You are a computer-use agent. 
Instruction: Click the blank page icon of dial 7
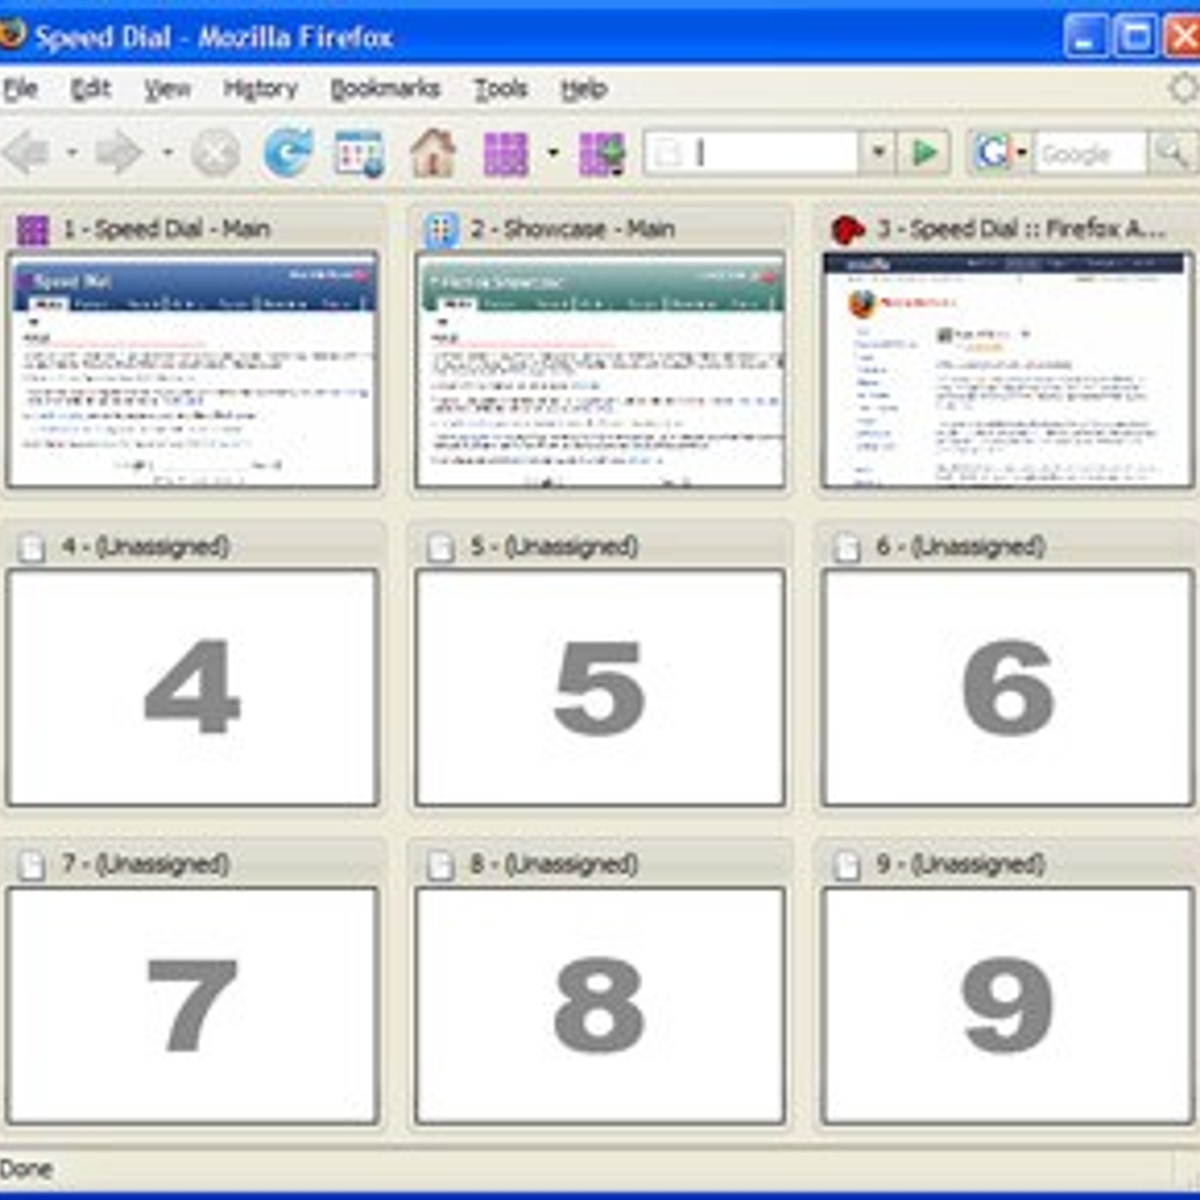point(32,865)
